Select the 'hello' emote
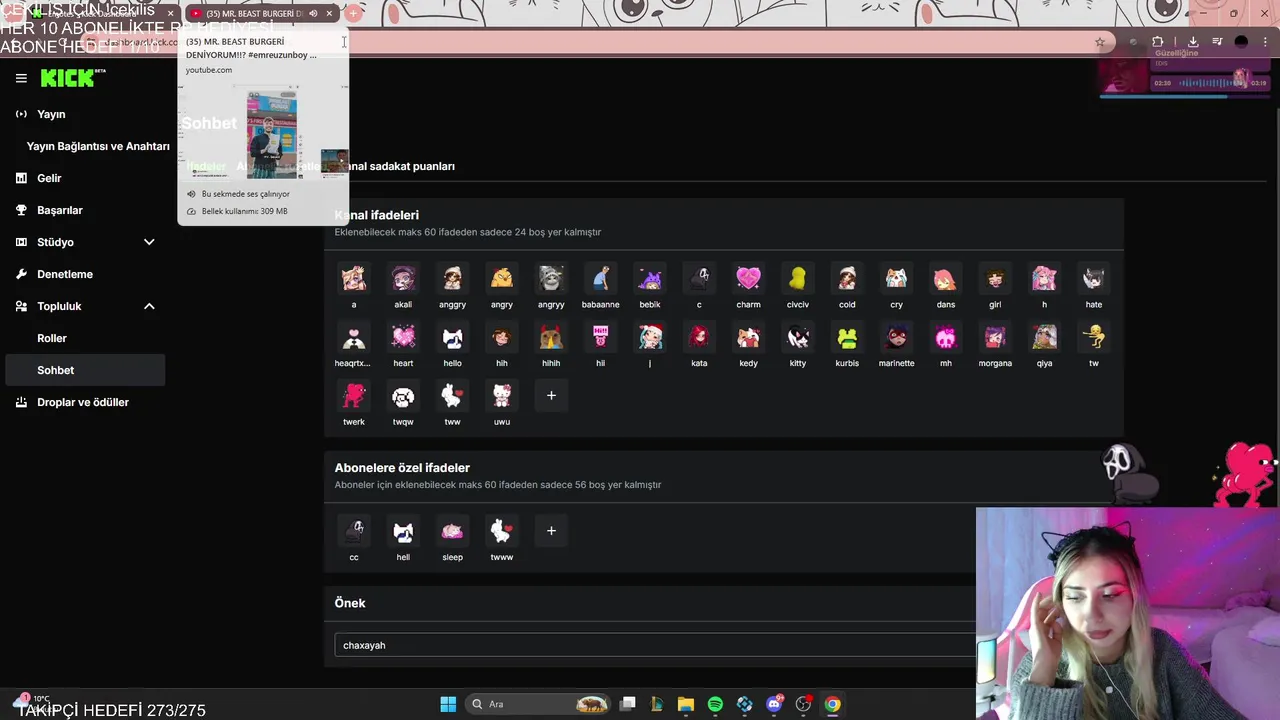Viewport: 1280px width, 720px height. [x=452, y=337]
